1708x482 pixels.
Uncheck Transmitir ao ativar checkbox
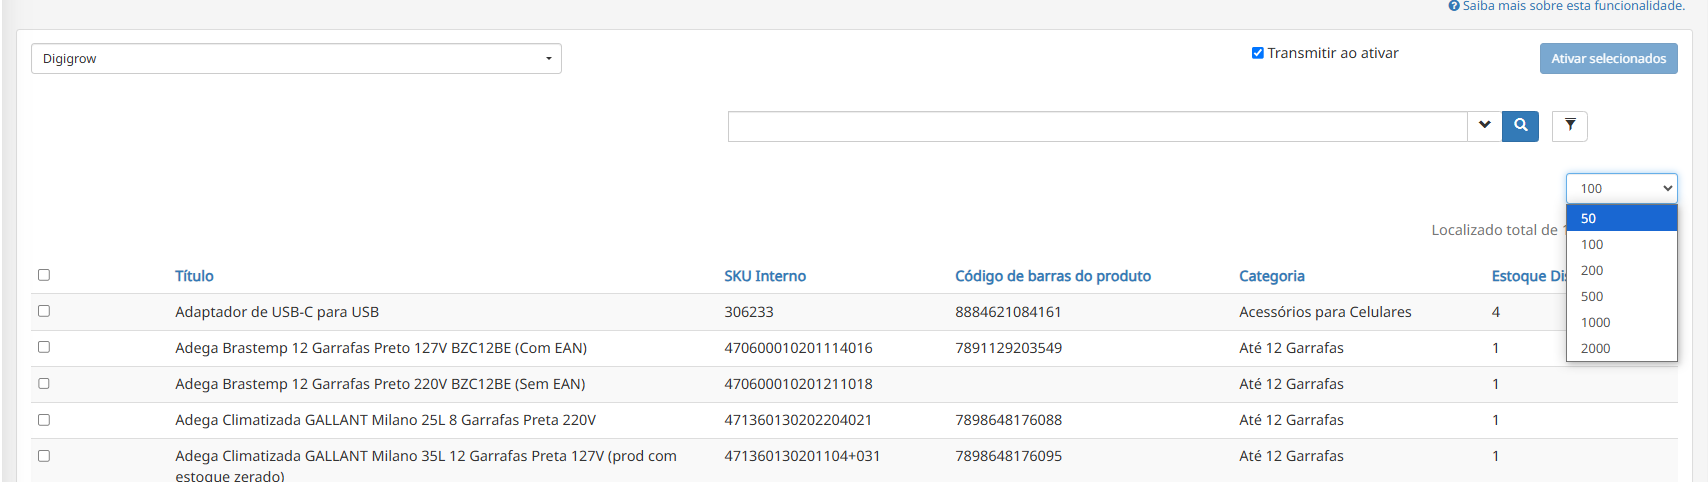coord(1258,53)
